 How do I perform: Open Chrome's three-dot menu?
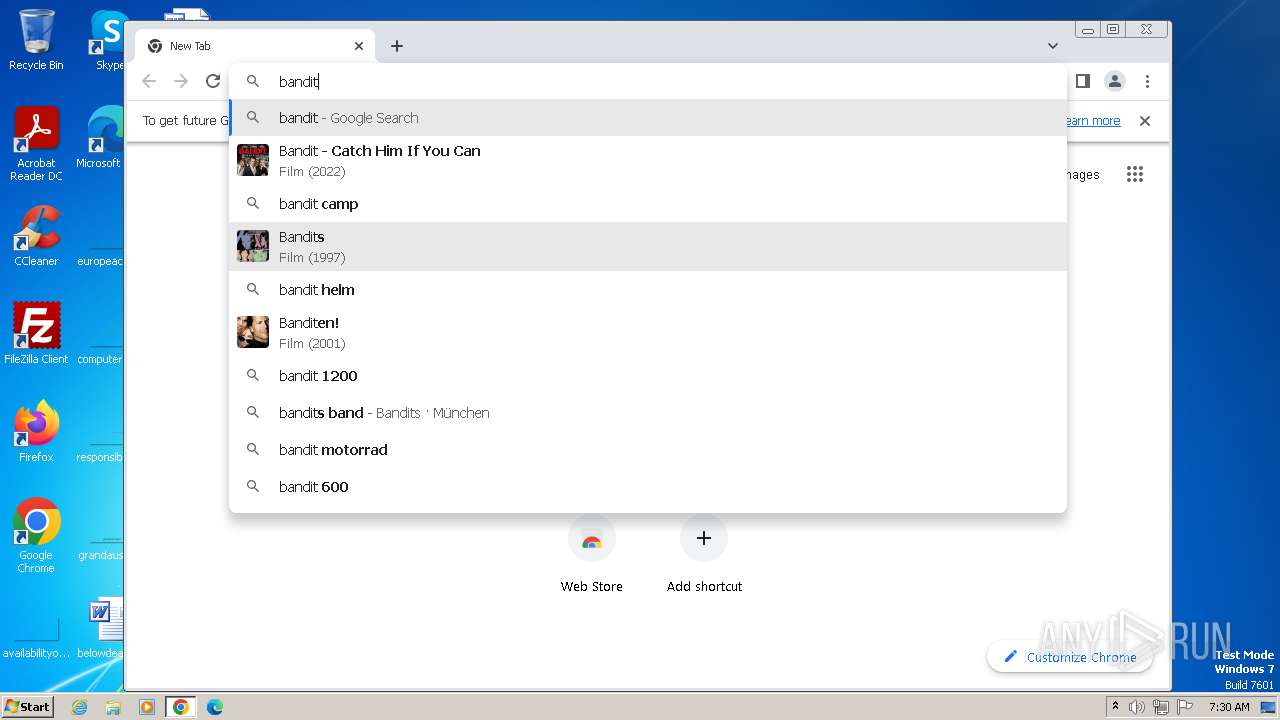click(1147, 81)
